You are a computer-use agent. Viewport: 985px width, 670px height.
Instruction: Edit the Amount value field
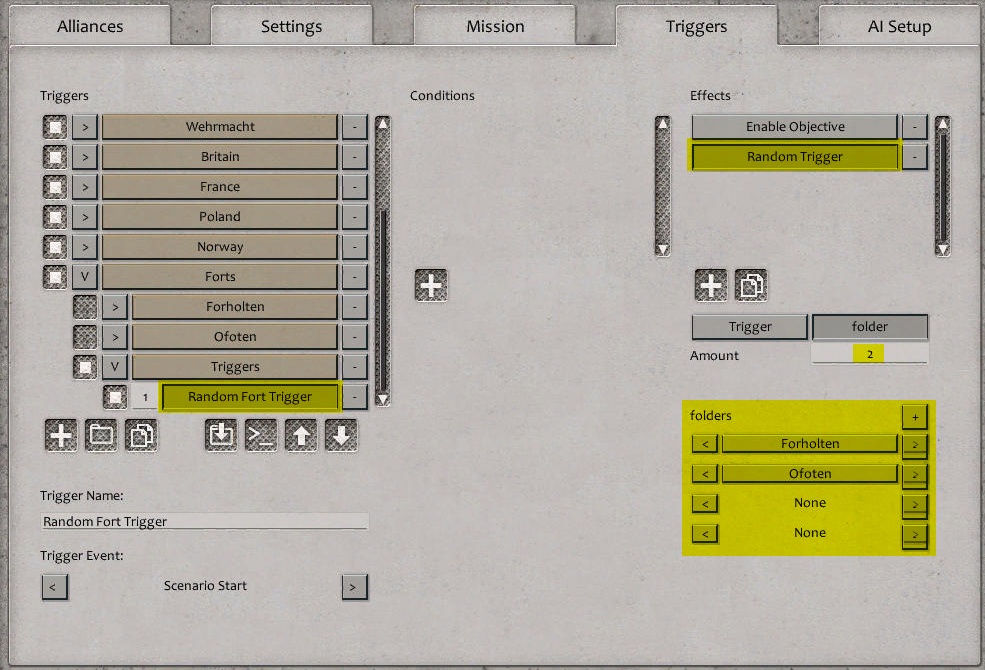[869, 355]
